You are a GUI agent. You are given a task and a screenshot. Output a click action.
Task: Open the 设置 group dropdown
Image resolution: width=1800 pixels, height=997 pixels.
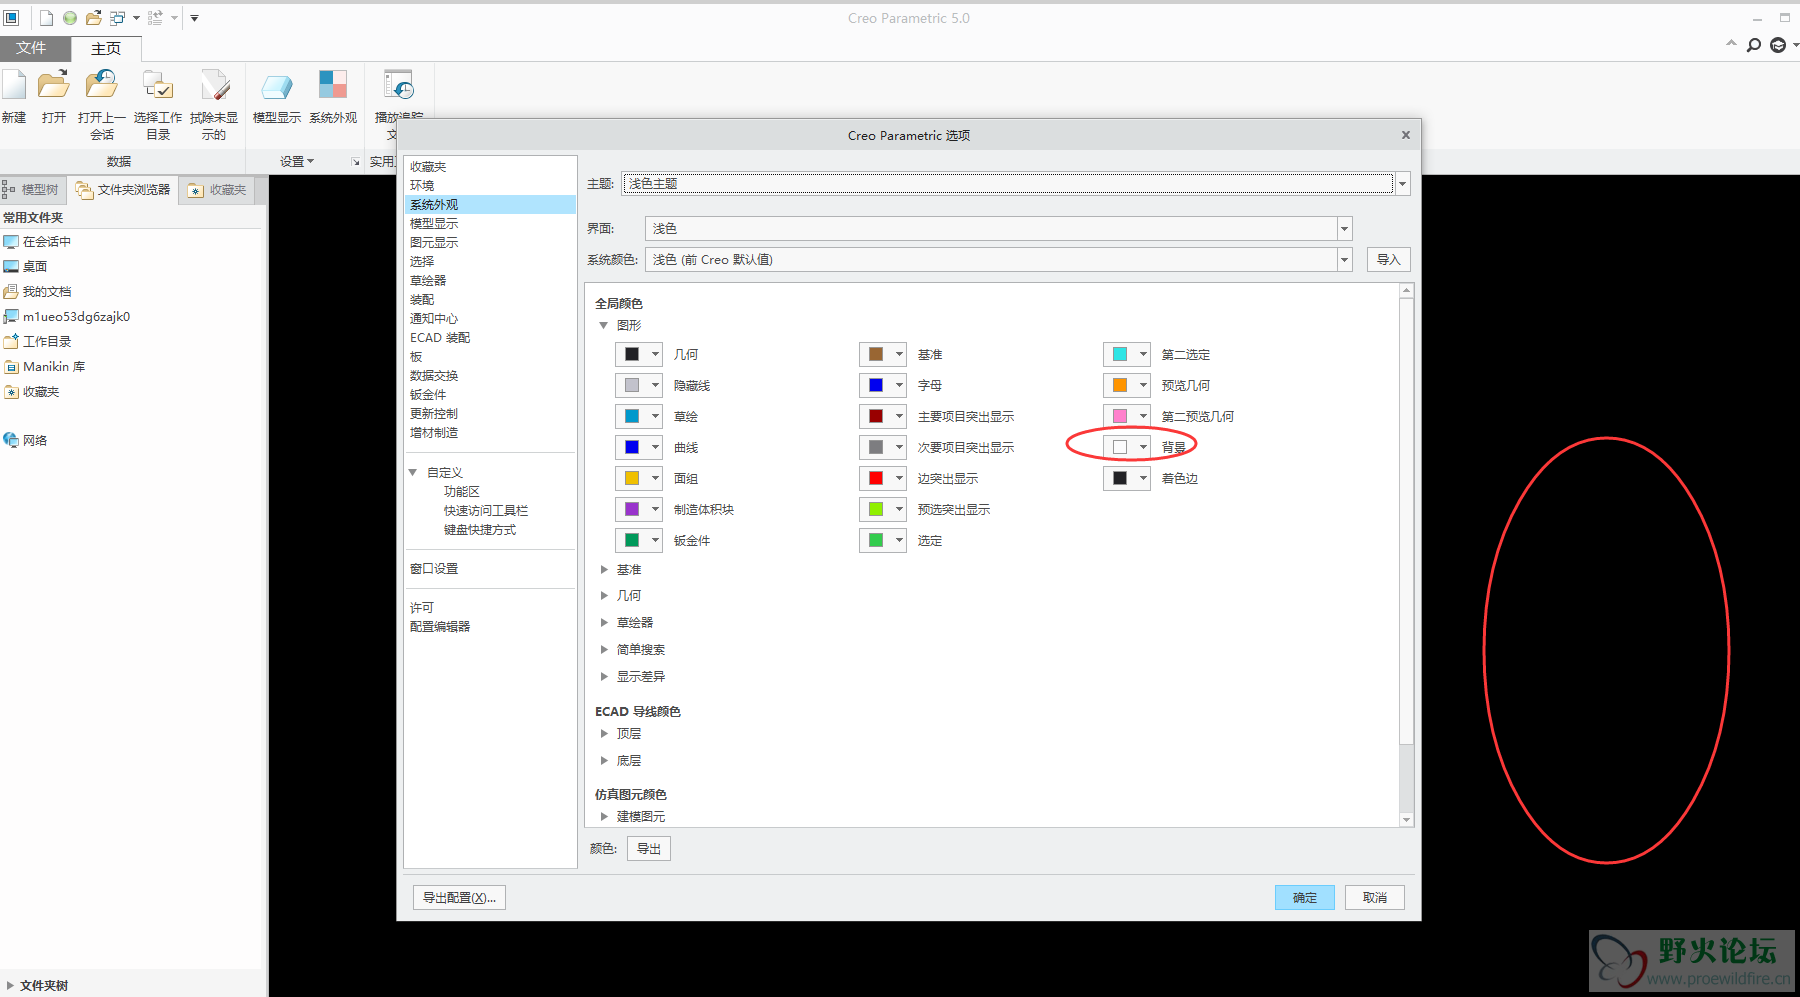tap(297, 161)
